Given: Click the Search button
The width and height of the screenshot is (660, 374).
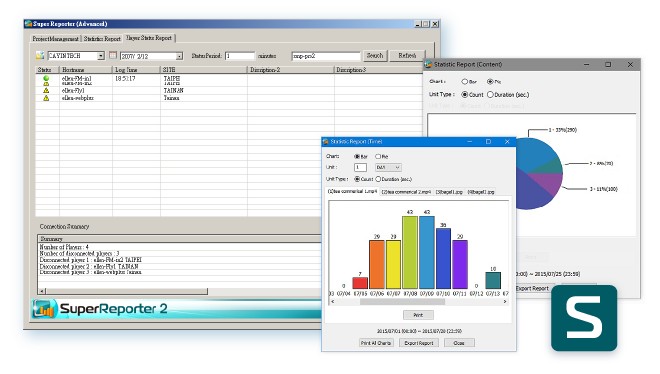Looking at the screenshot, I should (x=375, y=56).
